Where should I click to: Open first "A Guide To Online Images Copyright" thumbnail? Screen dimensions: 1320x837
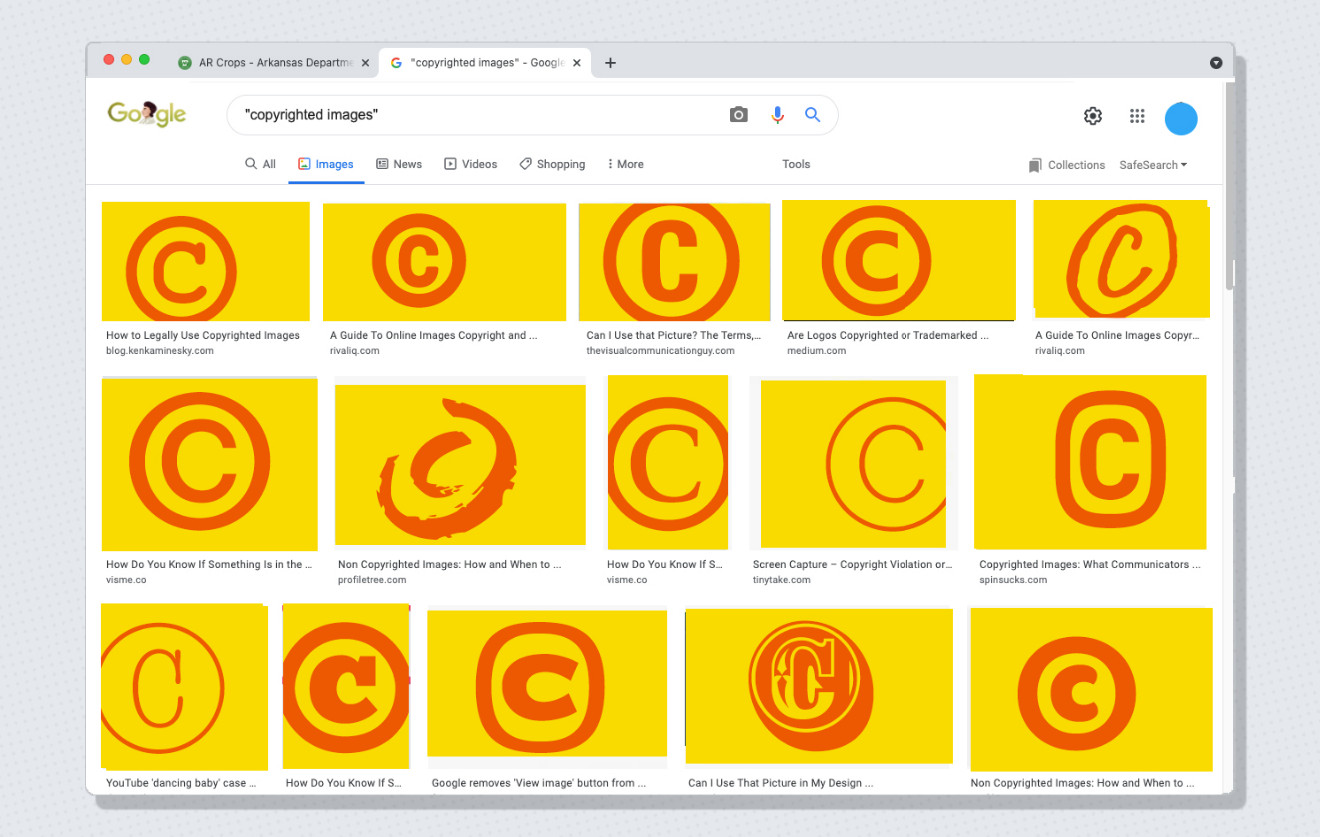point(444,261)
